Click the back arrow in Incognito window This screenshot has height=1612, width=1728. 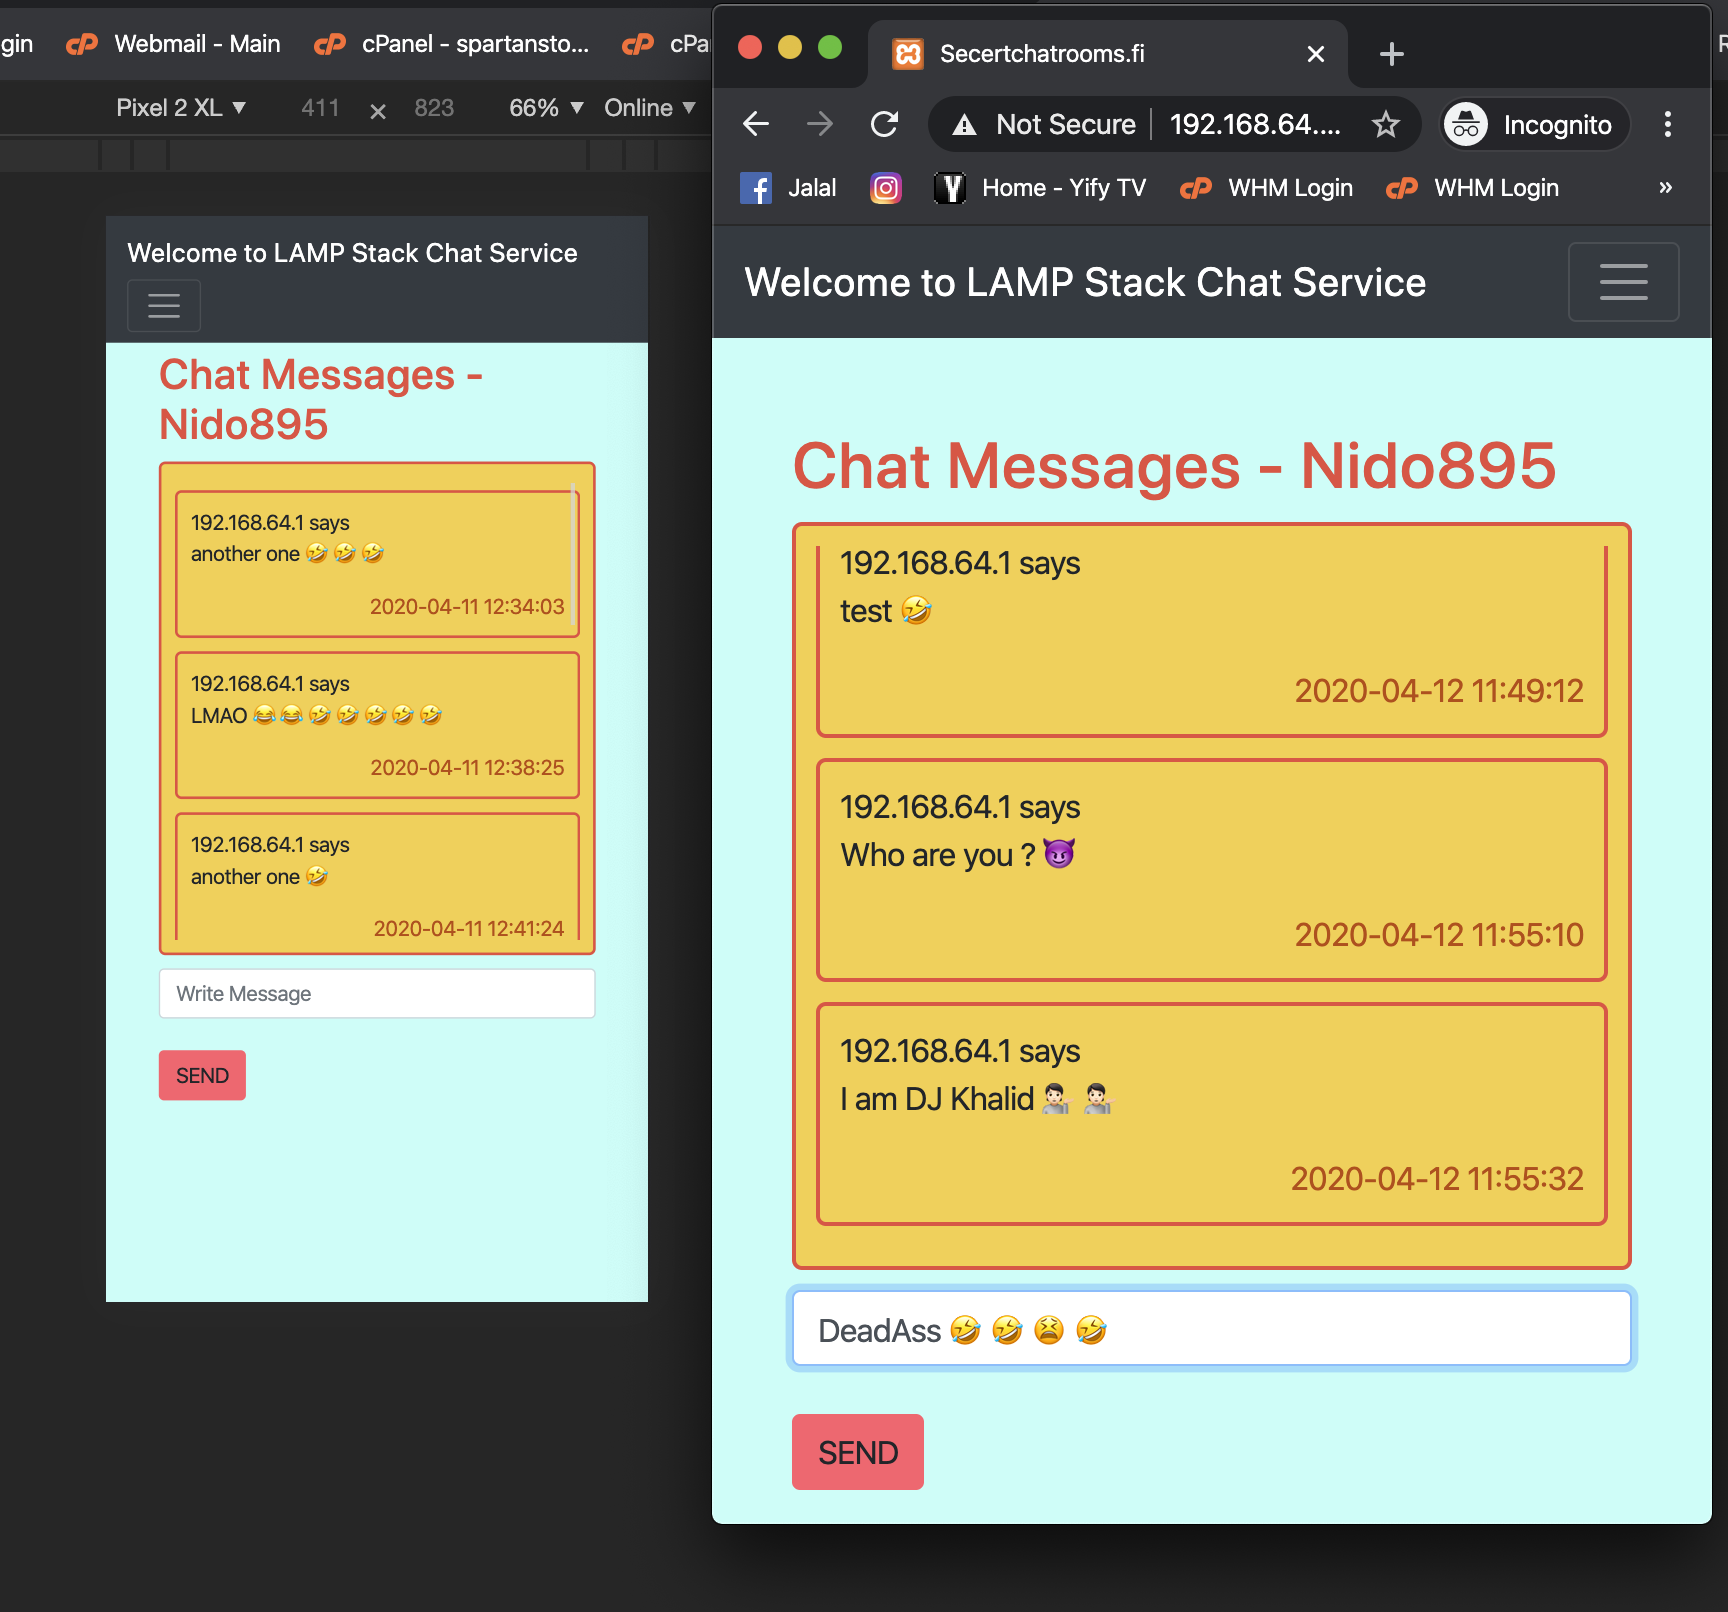tap(756, 124)
